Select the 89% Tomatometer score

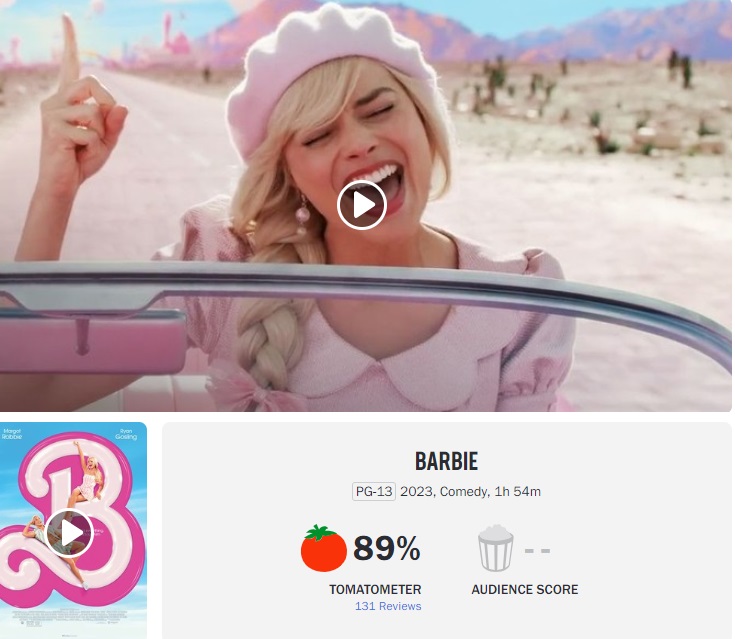tap(387, 548)
